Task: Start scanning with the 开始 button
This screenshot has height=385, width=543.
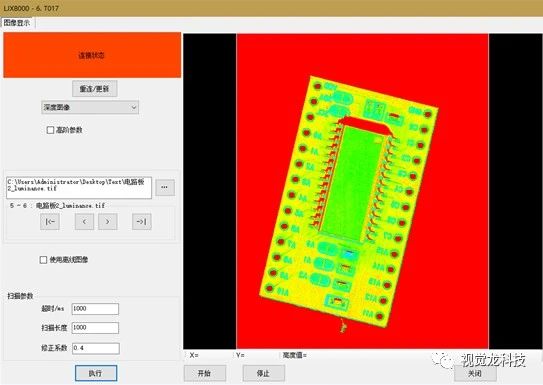Action: coord(205,373)
